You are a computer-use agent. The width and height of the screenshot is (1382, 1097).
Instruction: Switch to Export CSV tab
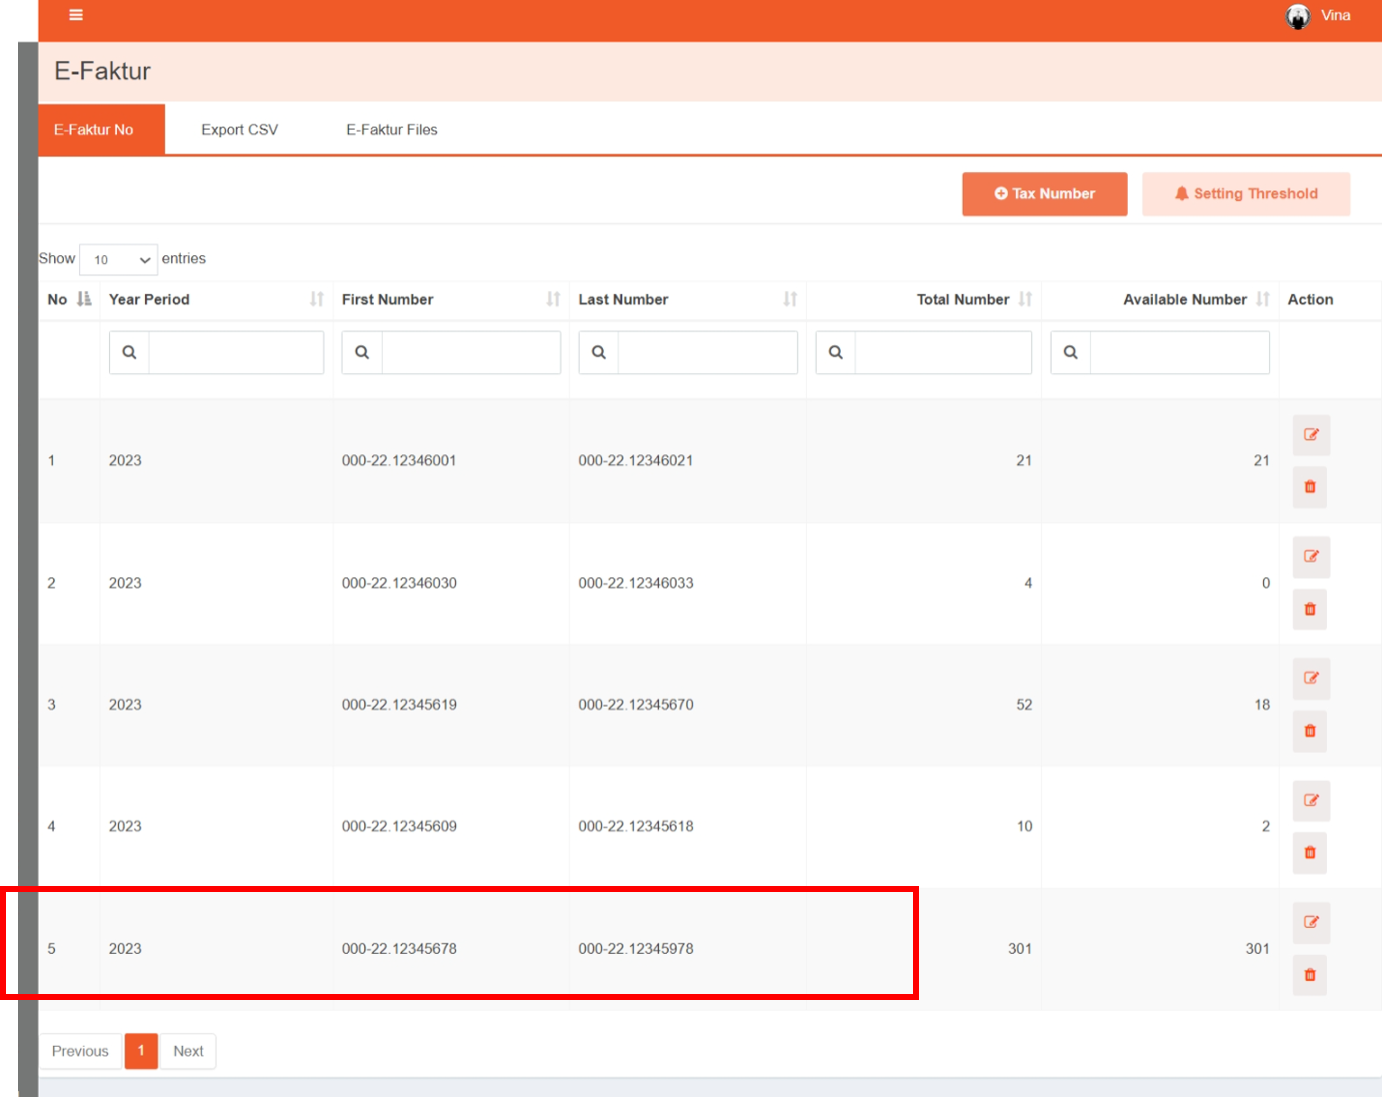(239, 130)
